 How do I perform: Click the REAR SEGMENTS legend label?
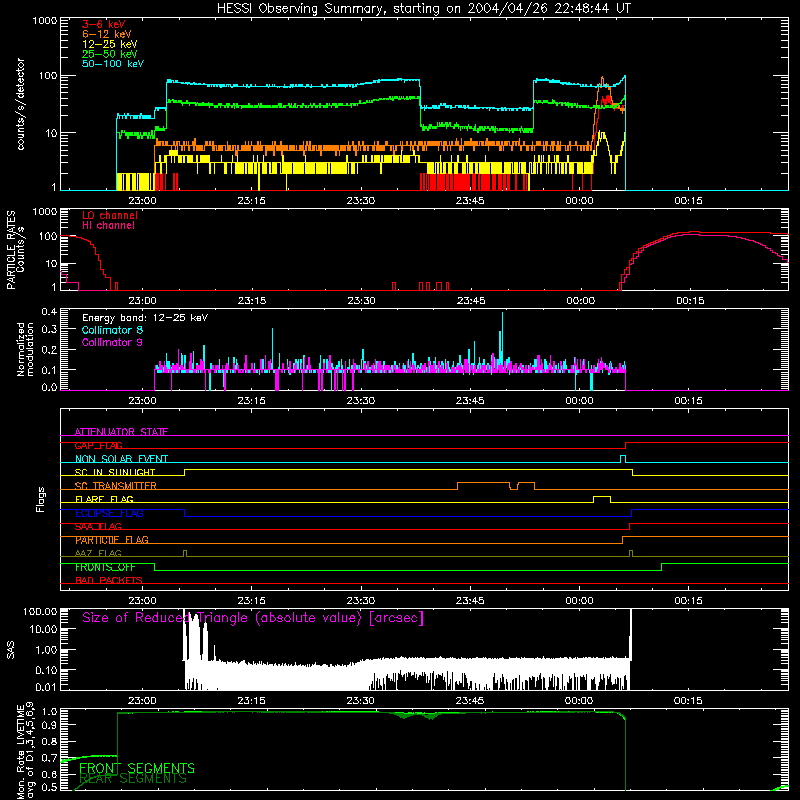coord(133,779)
